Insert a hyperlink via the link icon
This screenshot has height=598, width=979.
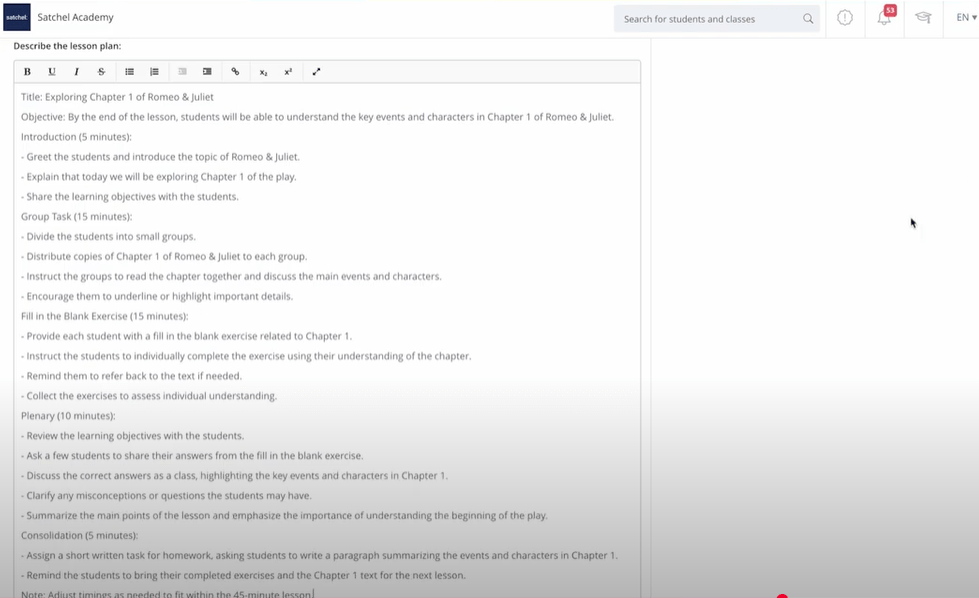point(236,72)
